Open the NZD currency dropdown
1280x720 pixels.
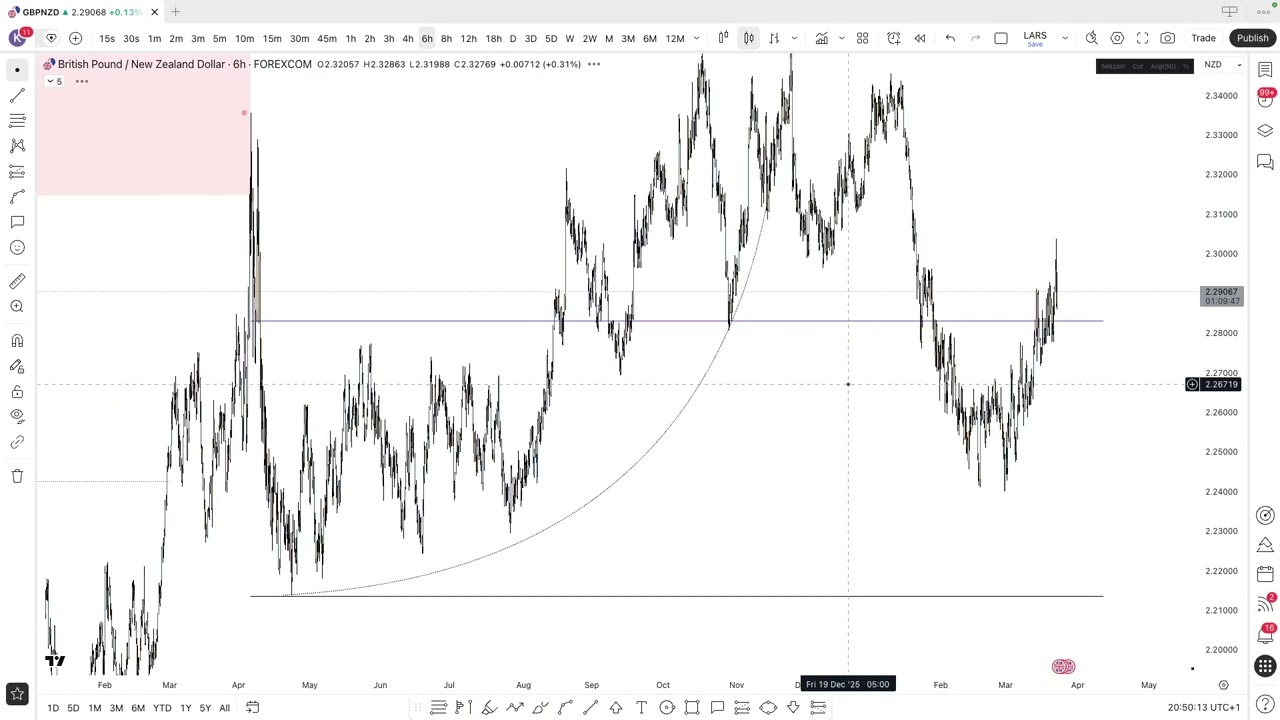pyautogui.click(x=1223, y=65)
